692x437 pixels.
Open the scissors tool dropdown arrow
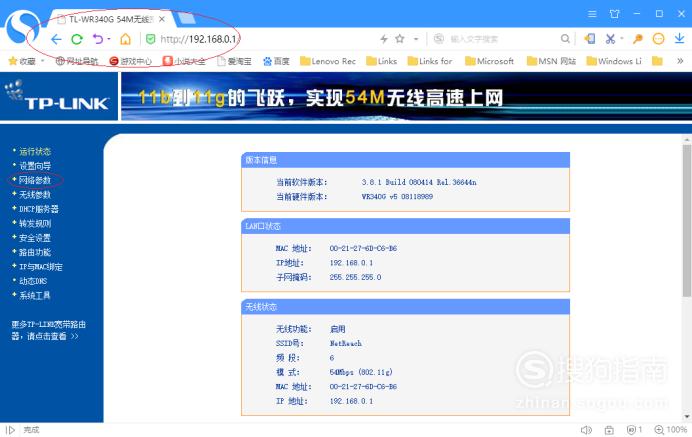[x=621, y=38]
